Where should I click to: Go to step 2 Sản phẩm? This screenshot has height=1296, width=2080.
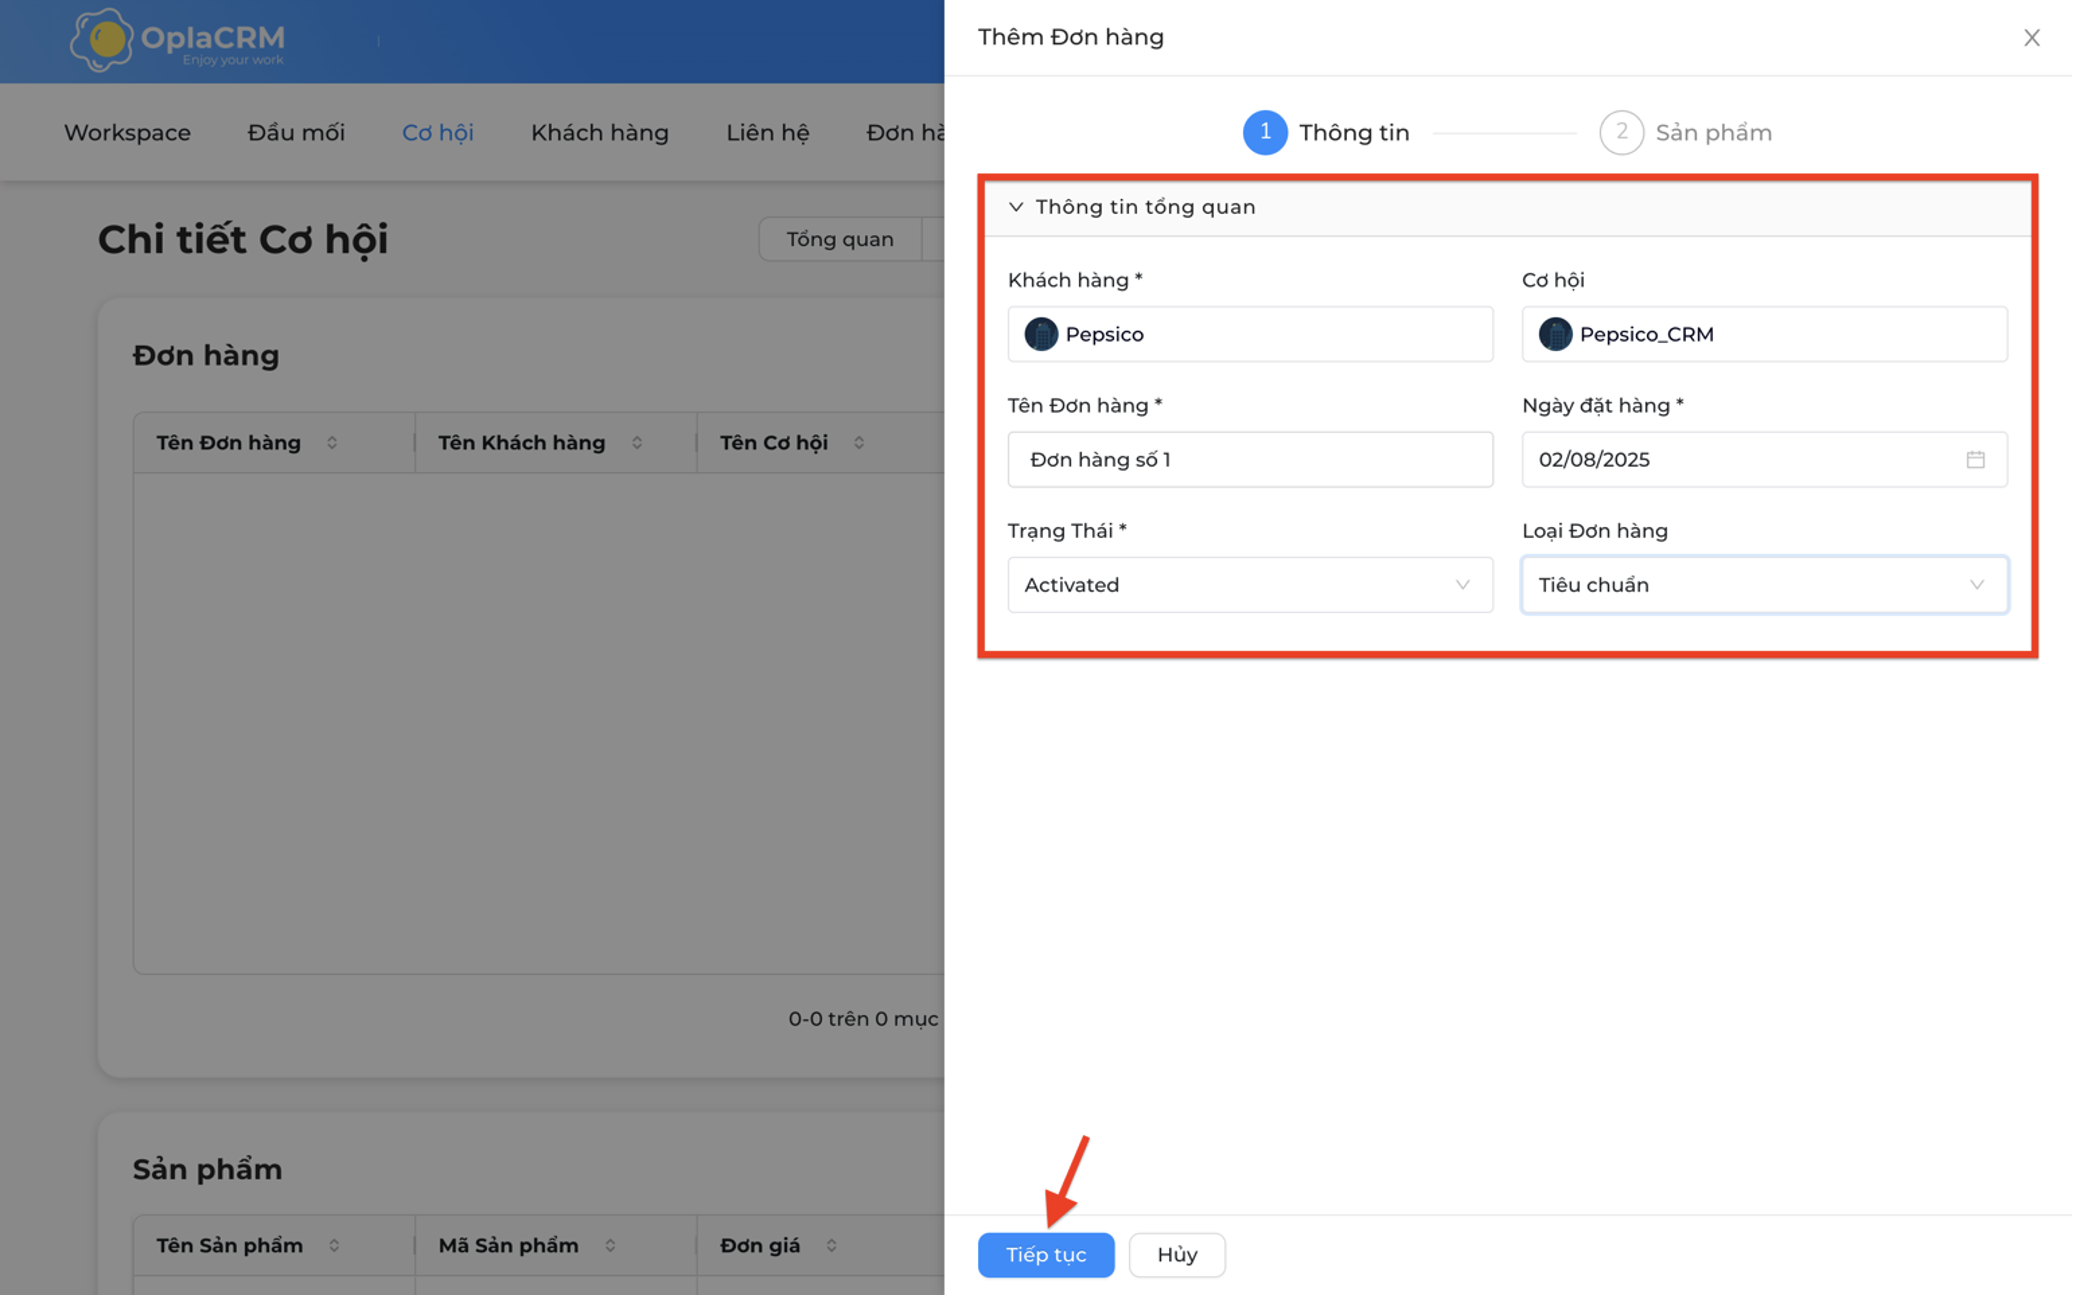(x=1686, y=132)
